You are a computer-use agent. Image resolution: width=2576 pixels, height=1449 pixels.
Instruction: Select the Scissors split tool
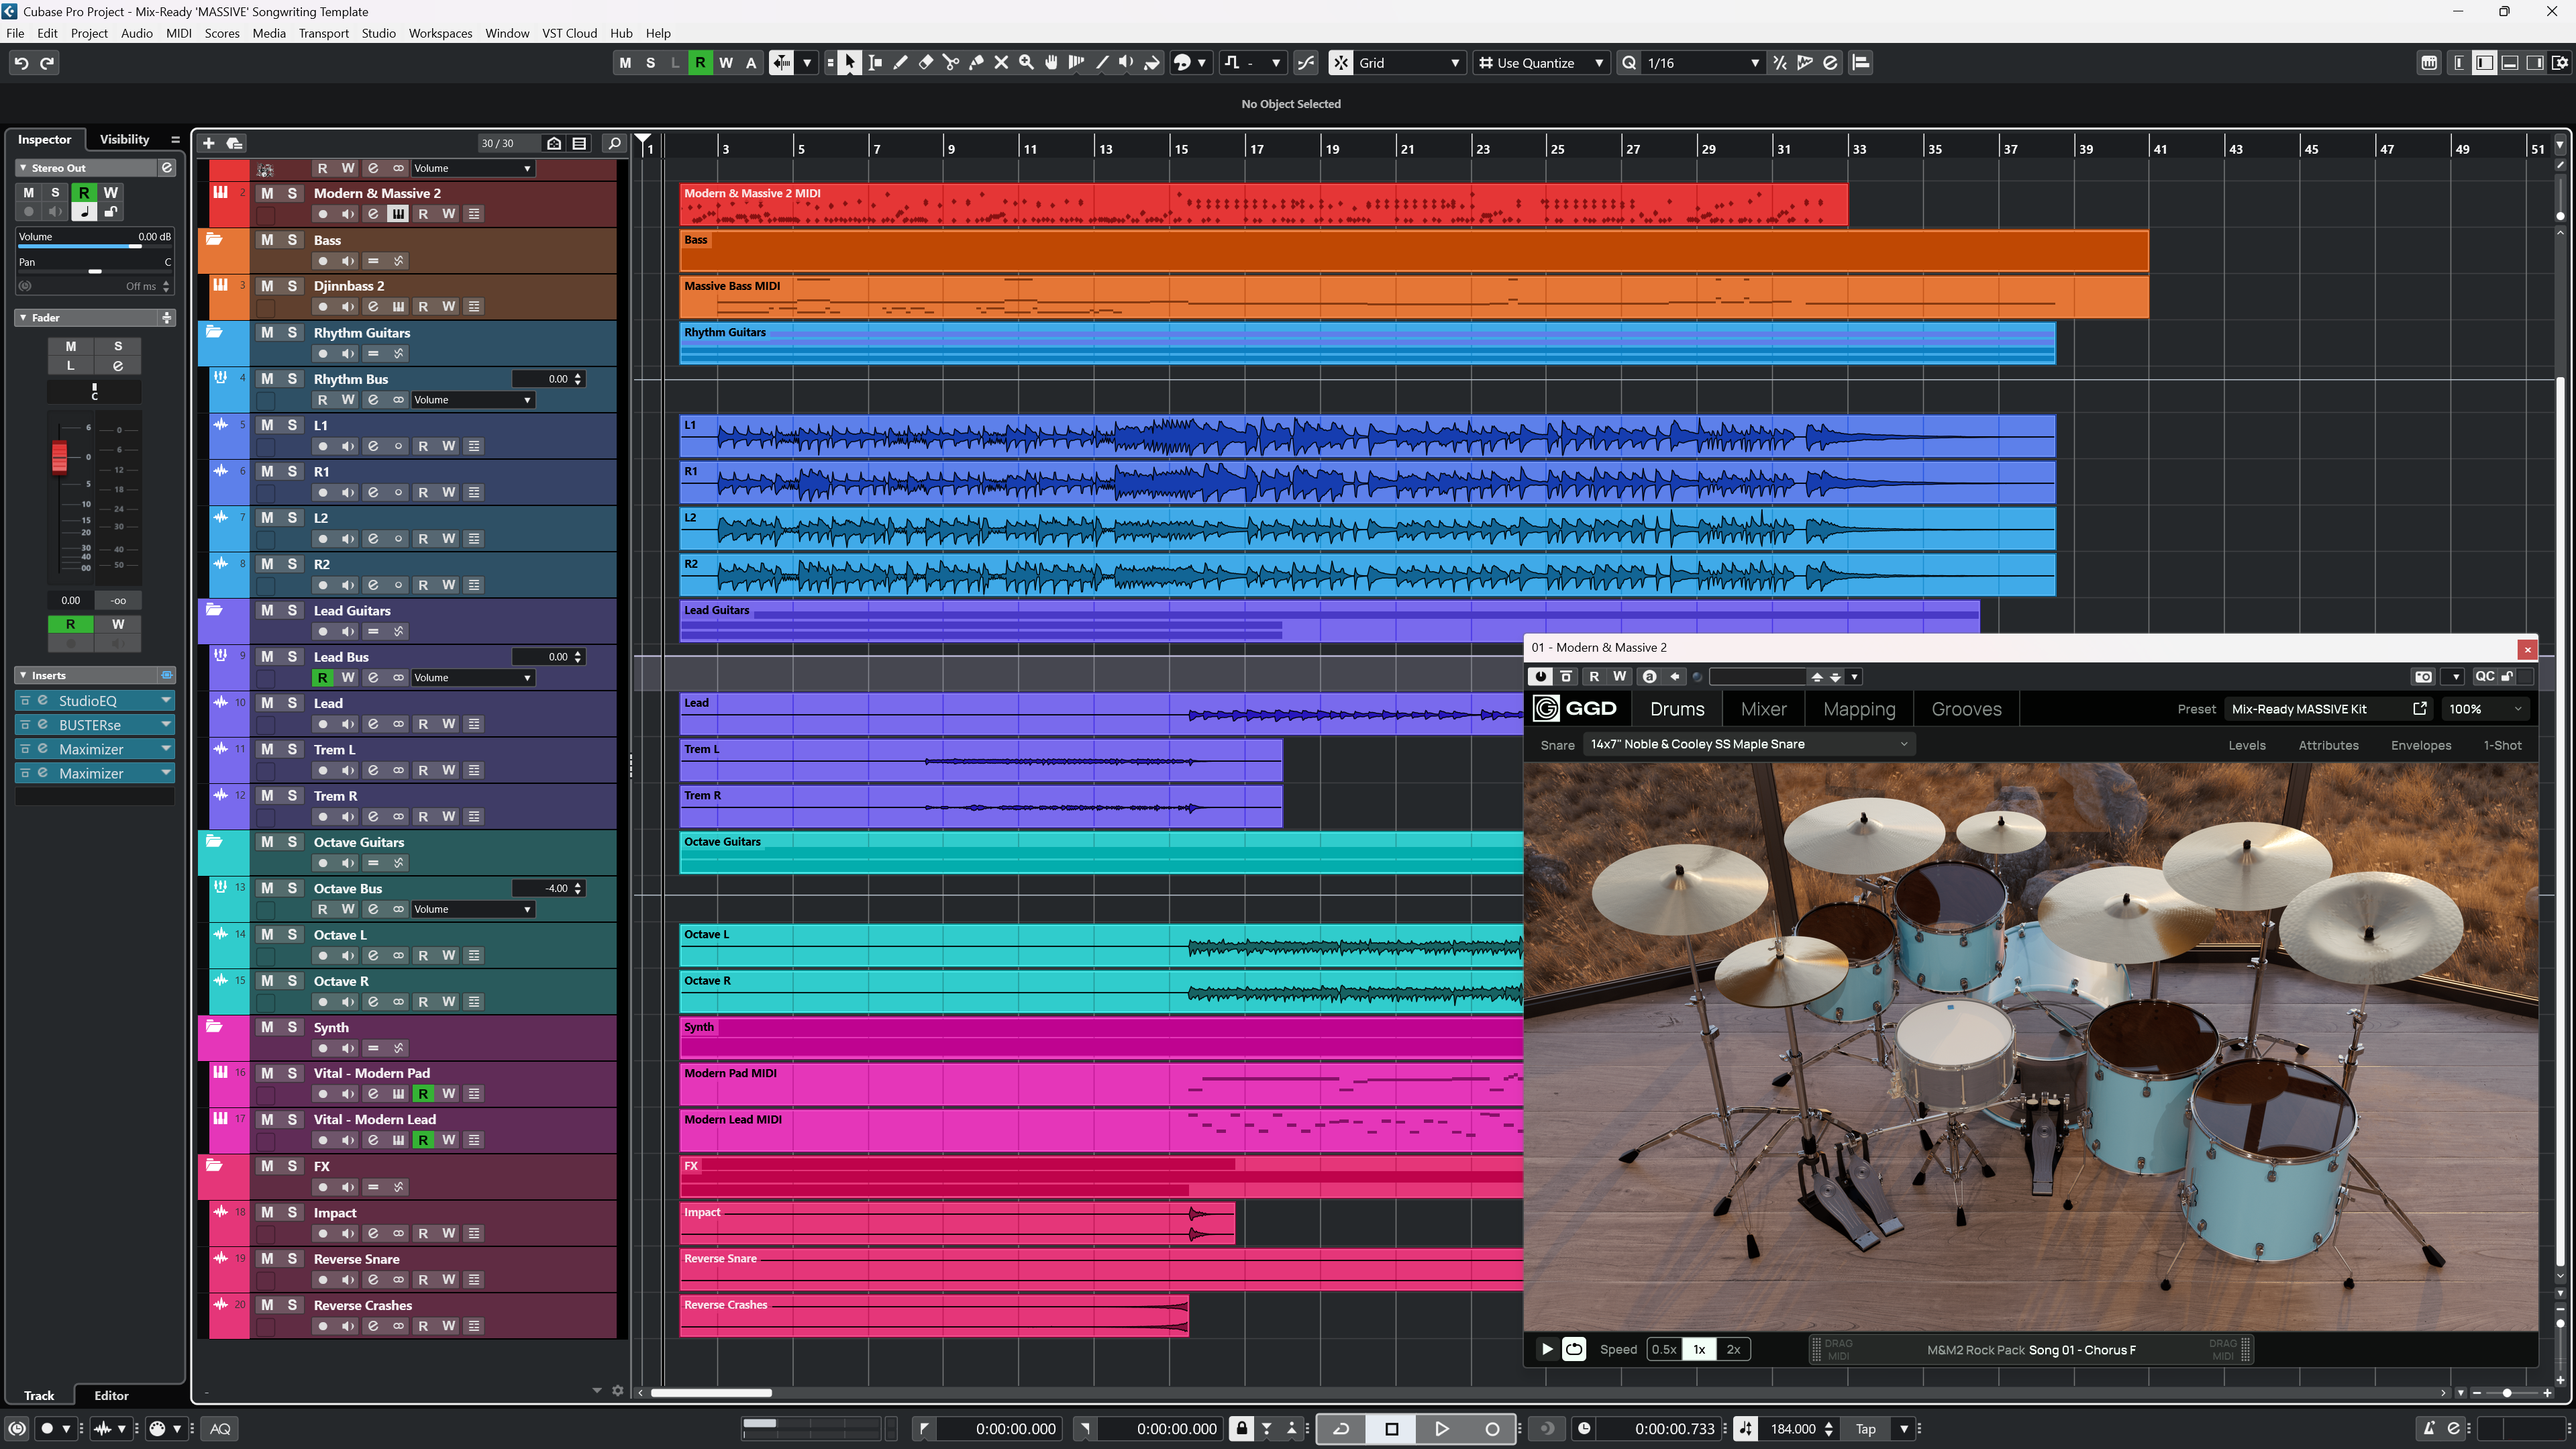pyautogui.click(x=950, y=63)
